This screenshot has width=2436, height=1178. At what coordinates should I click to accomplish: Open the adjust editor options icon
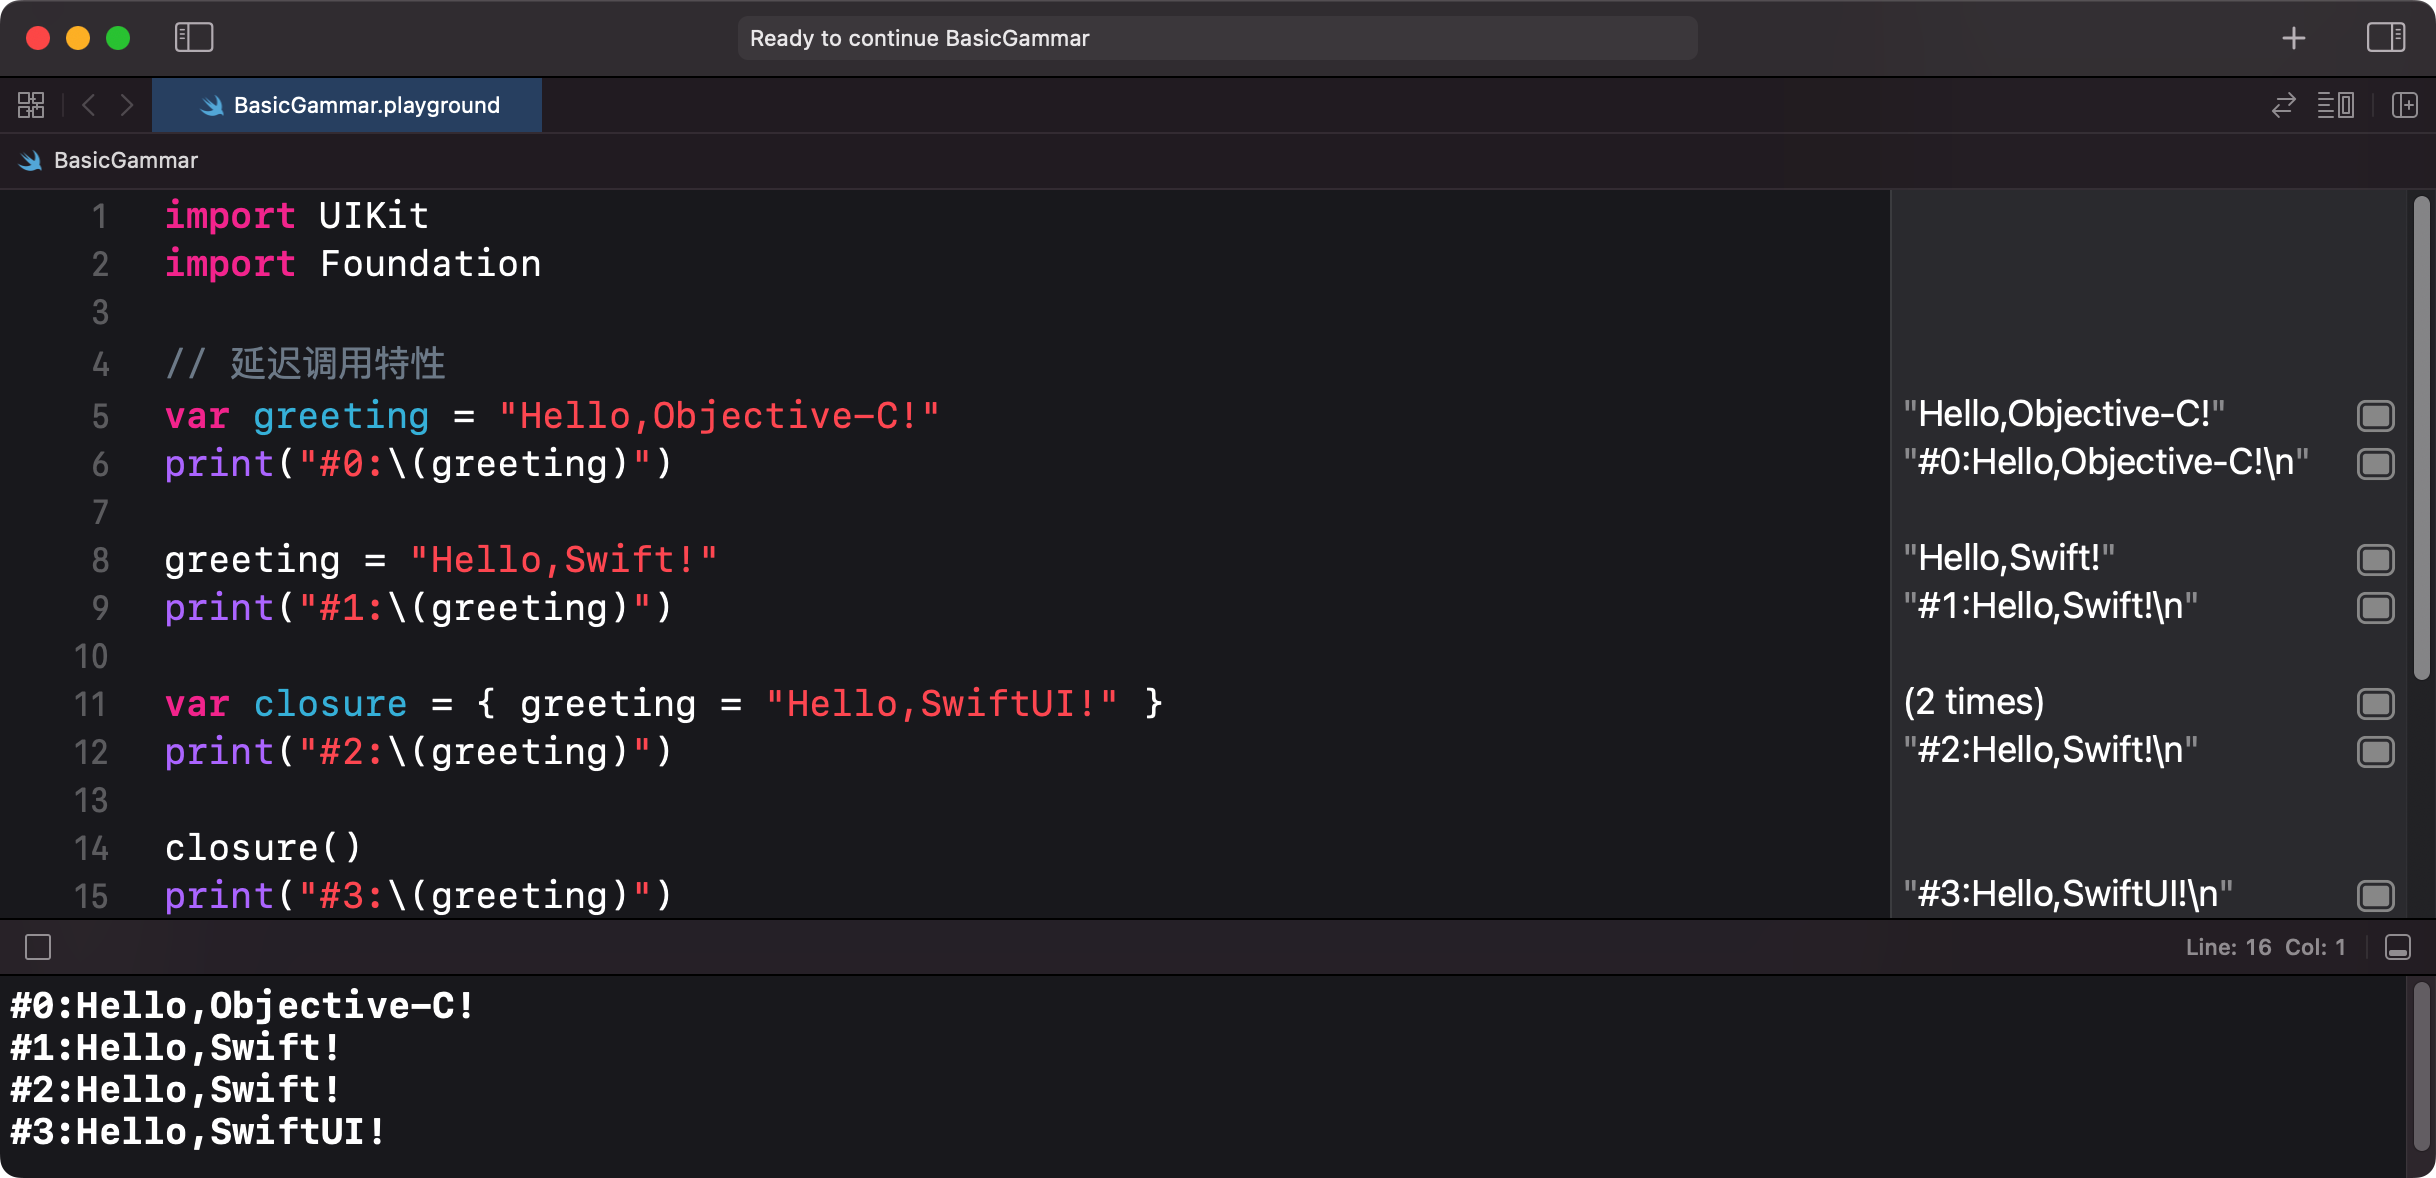[2336, 105]
